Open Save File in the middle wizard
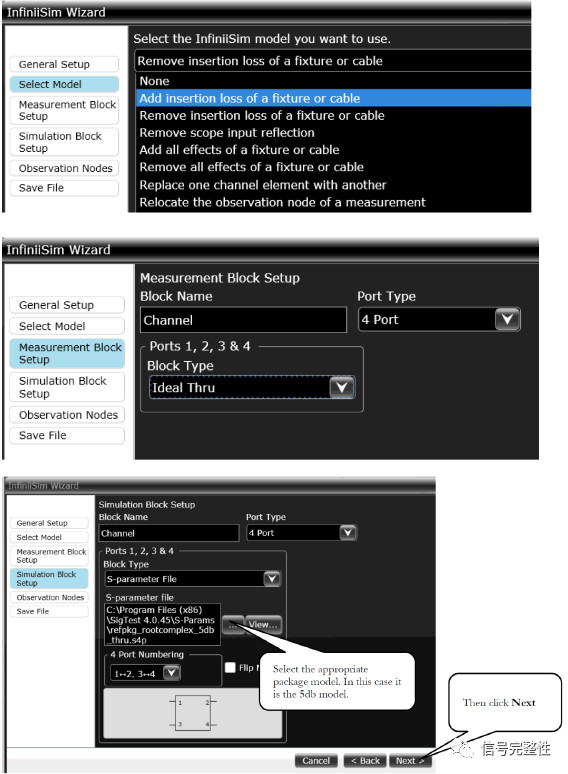Viewport: 568px width, 774px height. [67, 435]
